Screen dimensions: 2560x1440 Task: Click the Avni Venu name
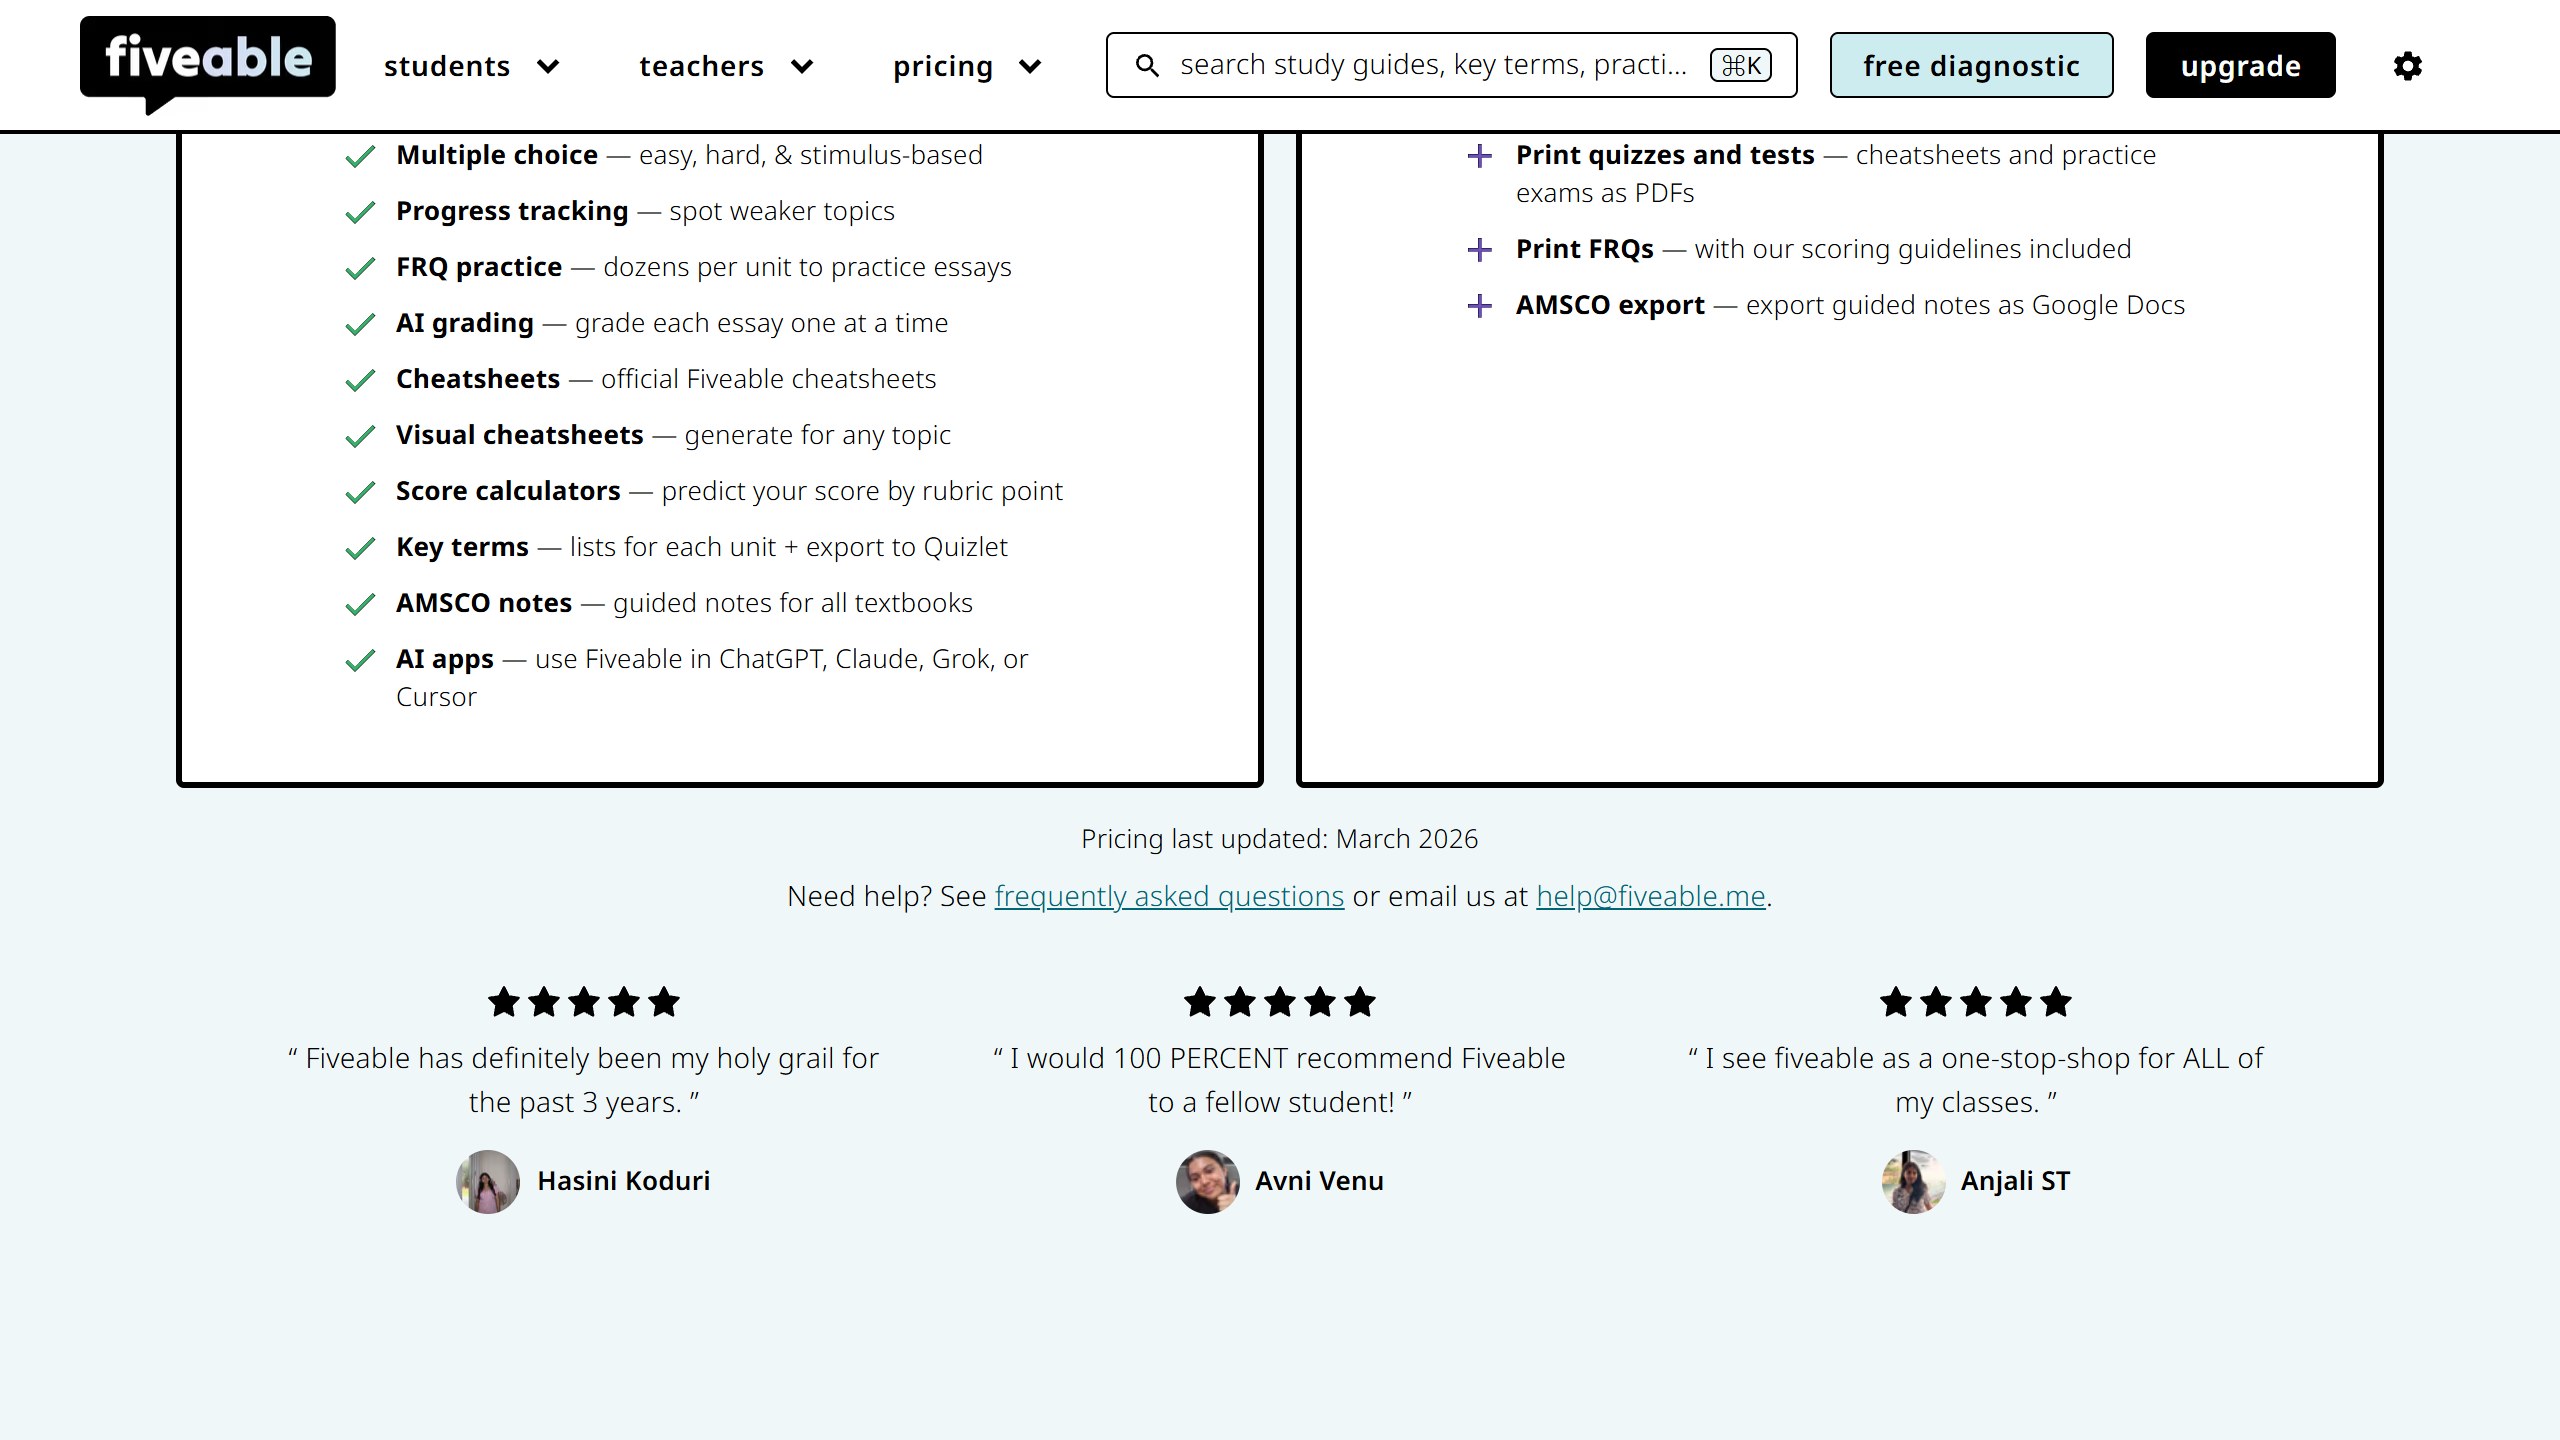pyautogui.click(x=1319, y=1181)
